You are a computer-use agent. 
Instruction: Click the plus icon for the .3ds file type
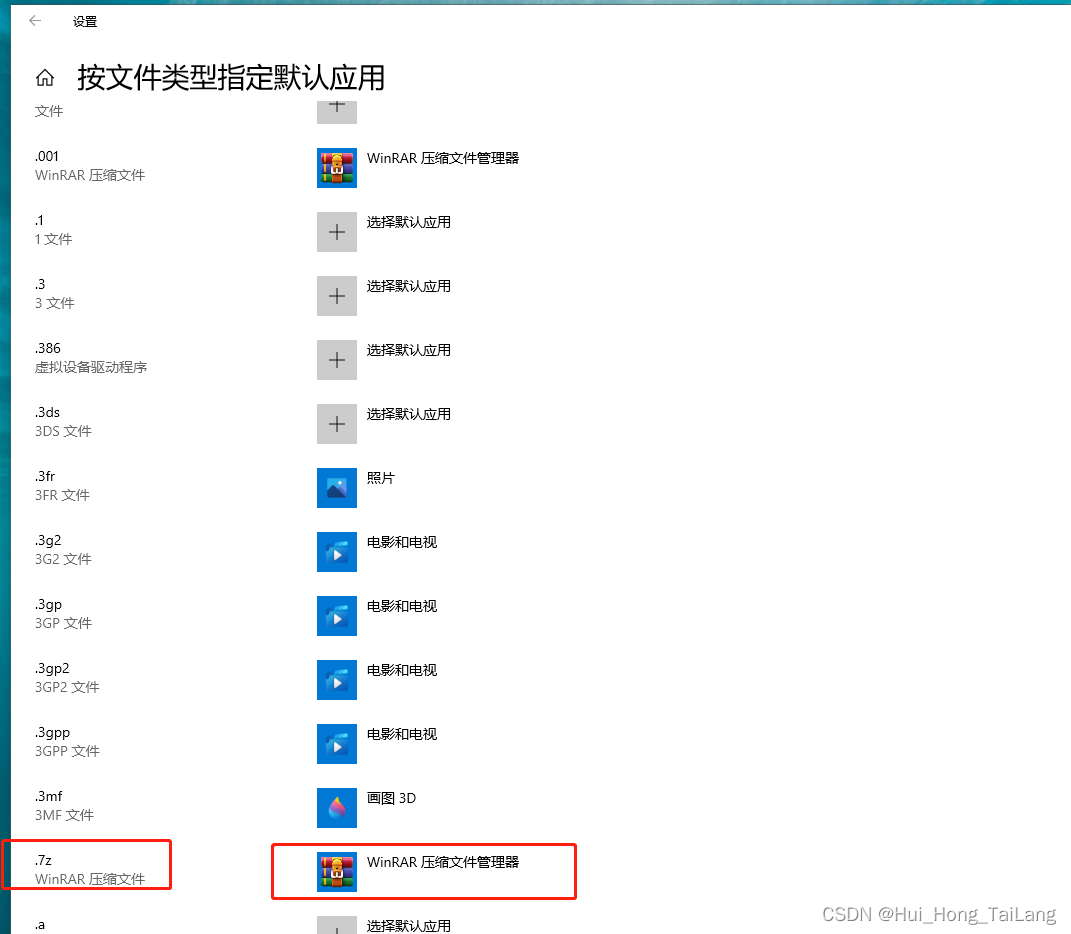337,424
